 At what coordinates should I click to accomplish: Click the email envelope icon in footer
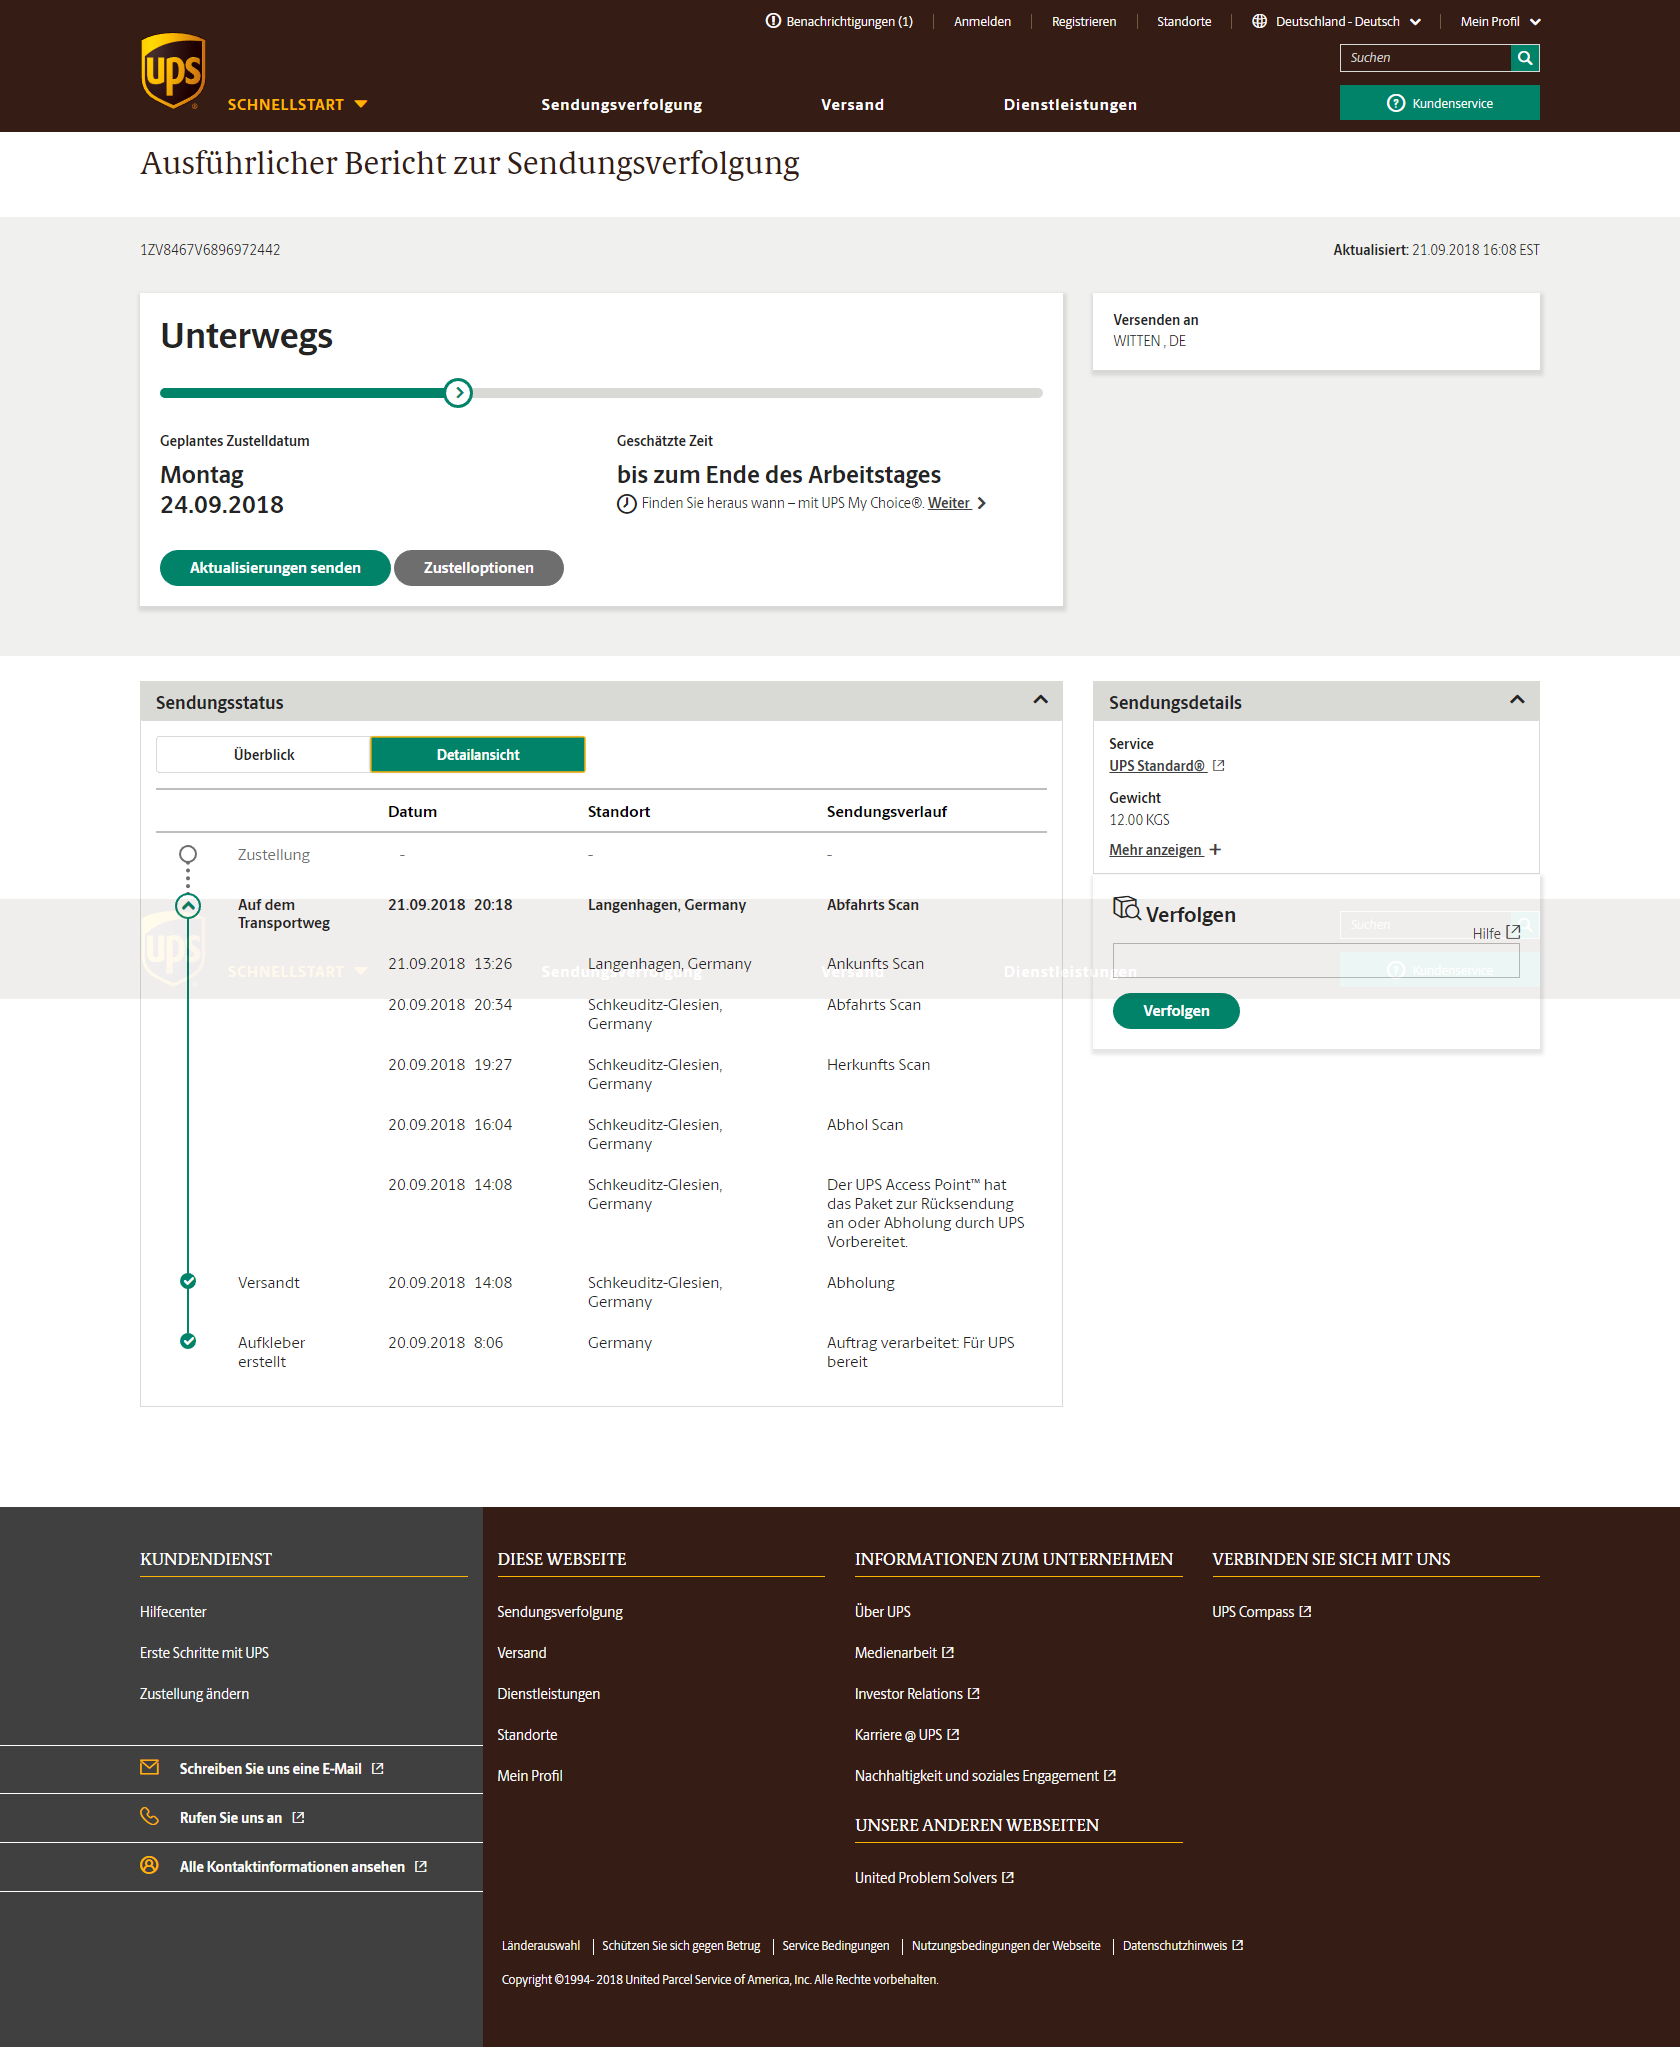coord(150,1767)
